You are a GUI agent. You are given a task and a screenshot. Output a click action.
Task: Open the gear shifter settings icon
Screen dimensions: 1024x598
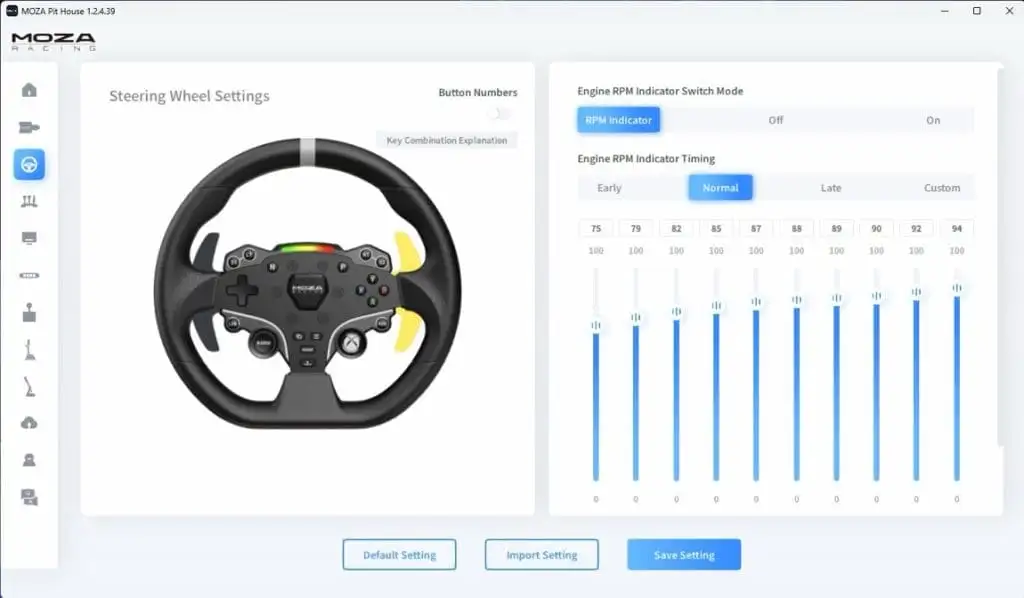29,312
